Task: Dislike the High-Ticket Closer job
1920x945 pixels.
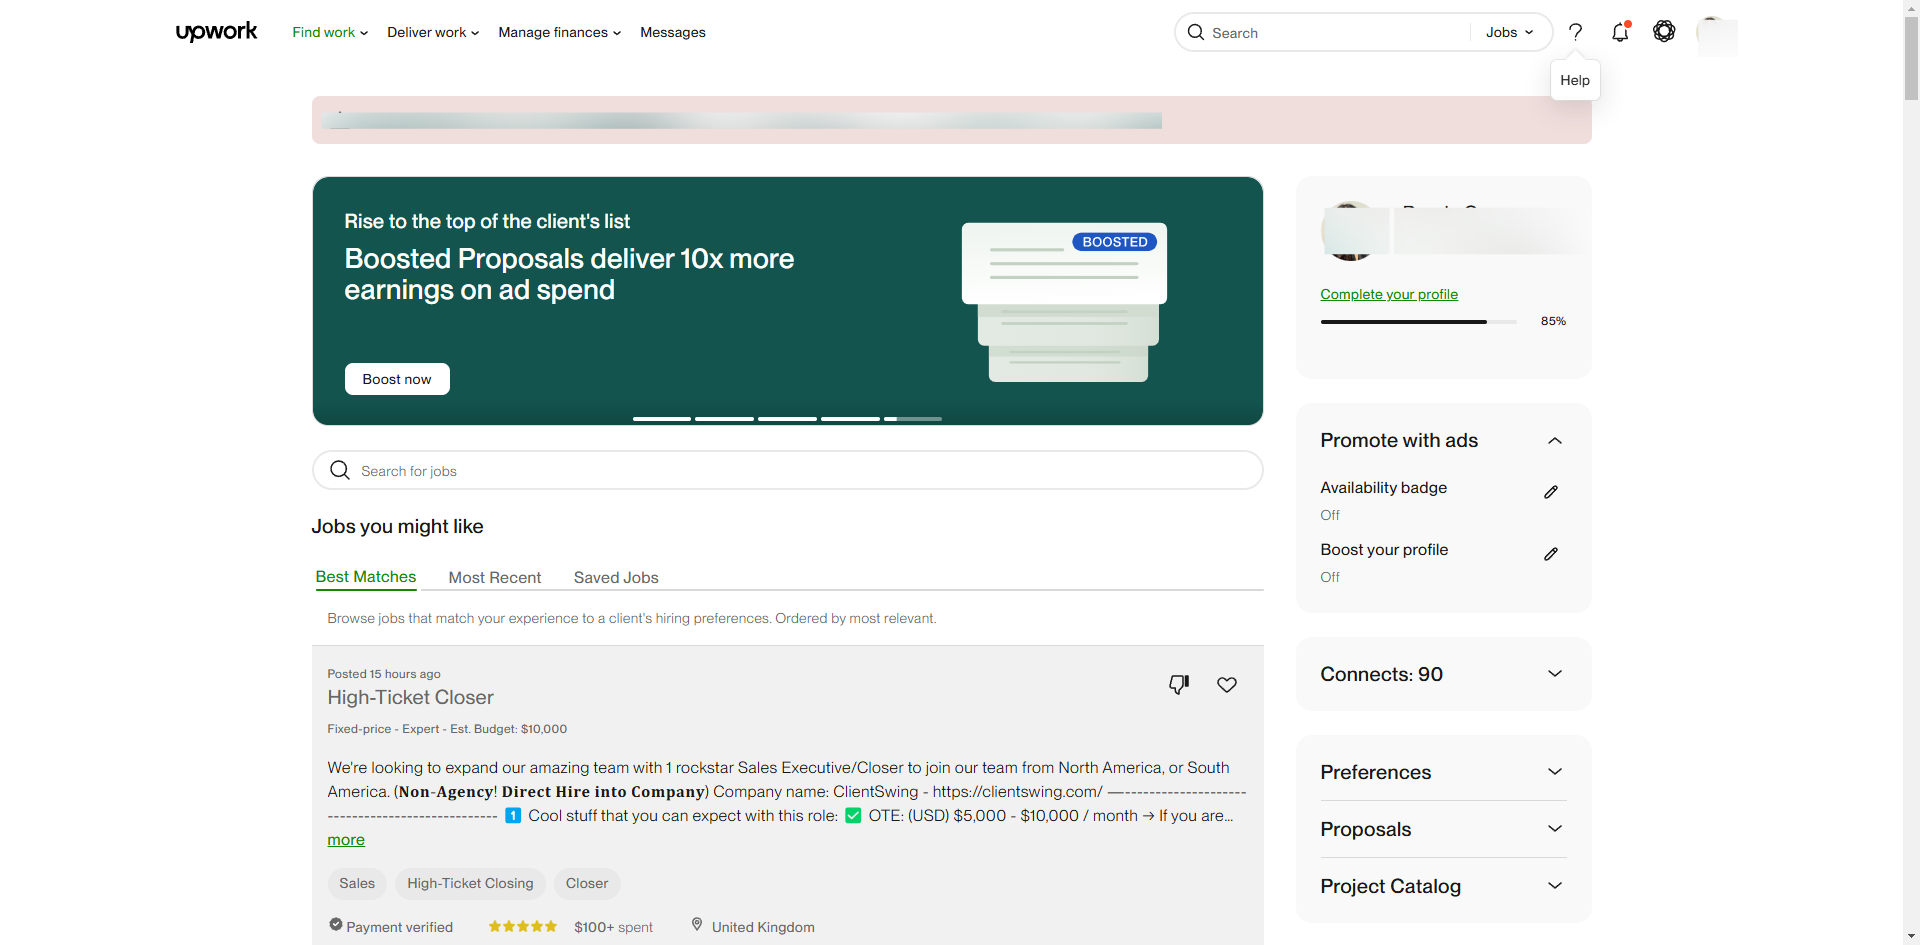Action: [x=1179, y=684]
